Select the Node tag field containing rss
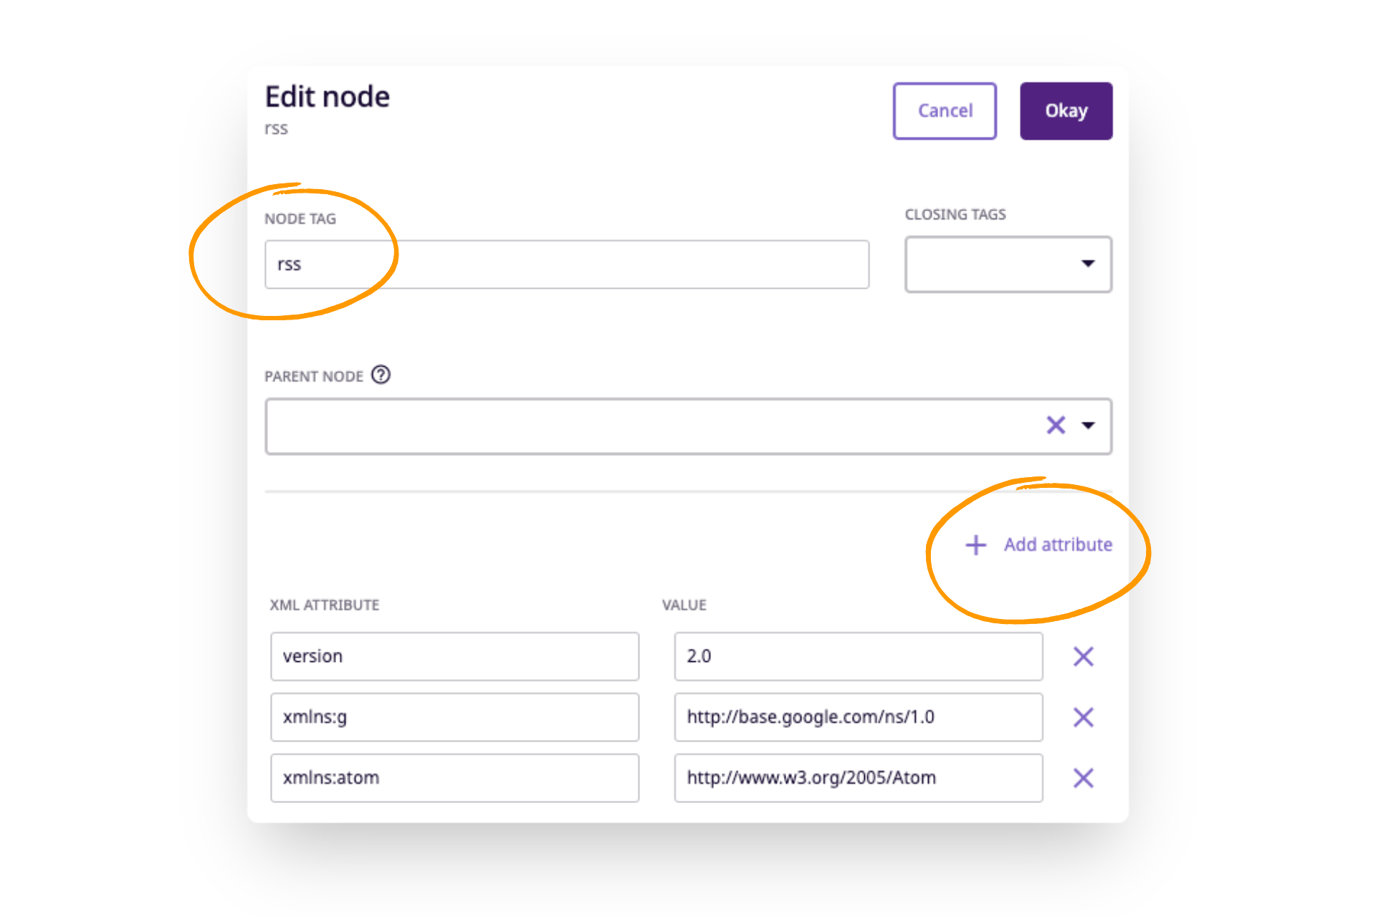 tap(567, 264)
